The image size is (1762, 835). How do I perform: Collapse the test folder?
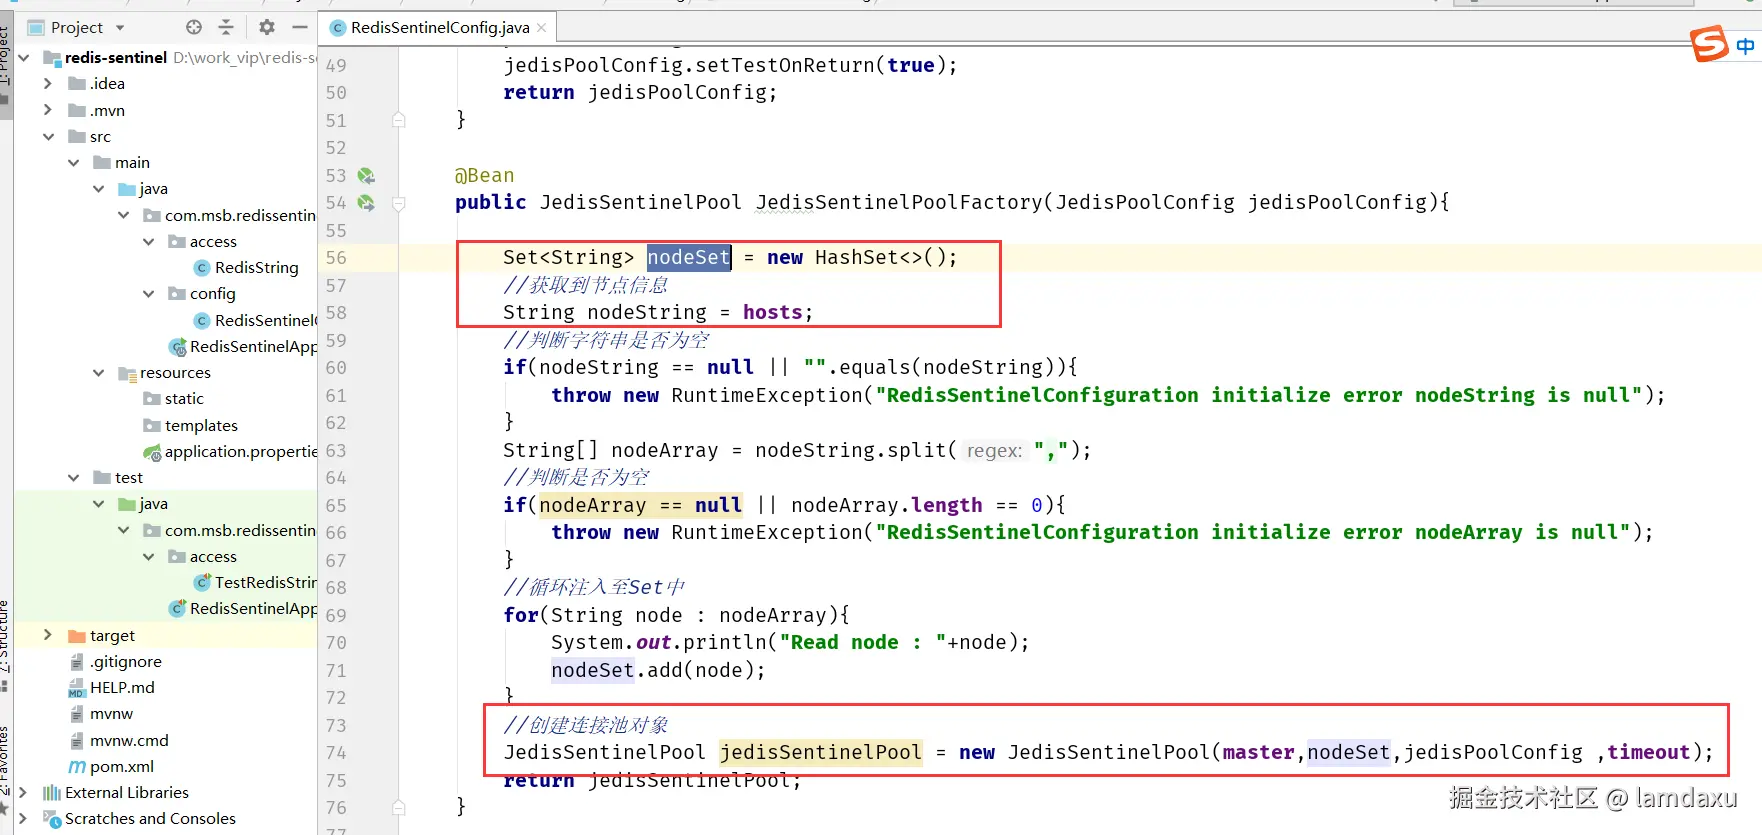point(73,478)
